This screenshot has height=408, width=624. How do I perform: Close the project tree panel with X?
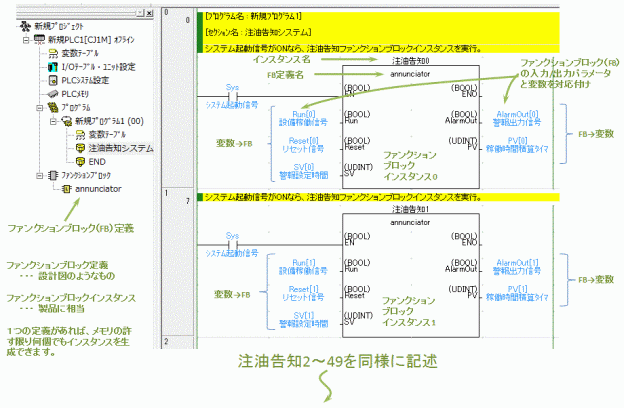[x=149, y=13]
